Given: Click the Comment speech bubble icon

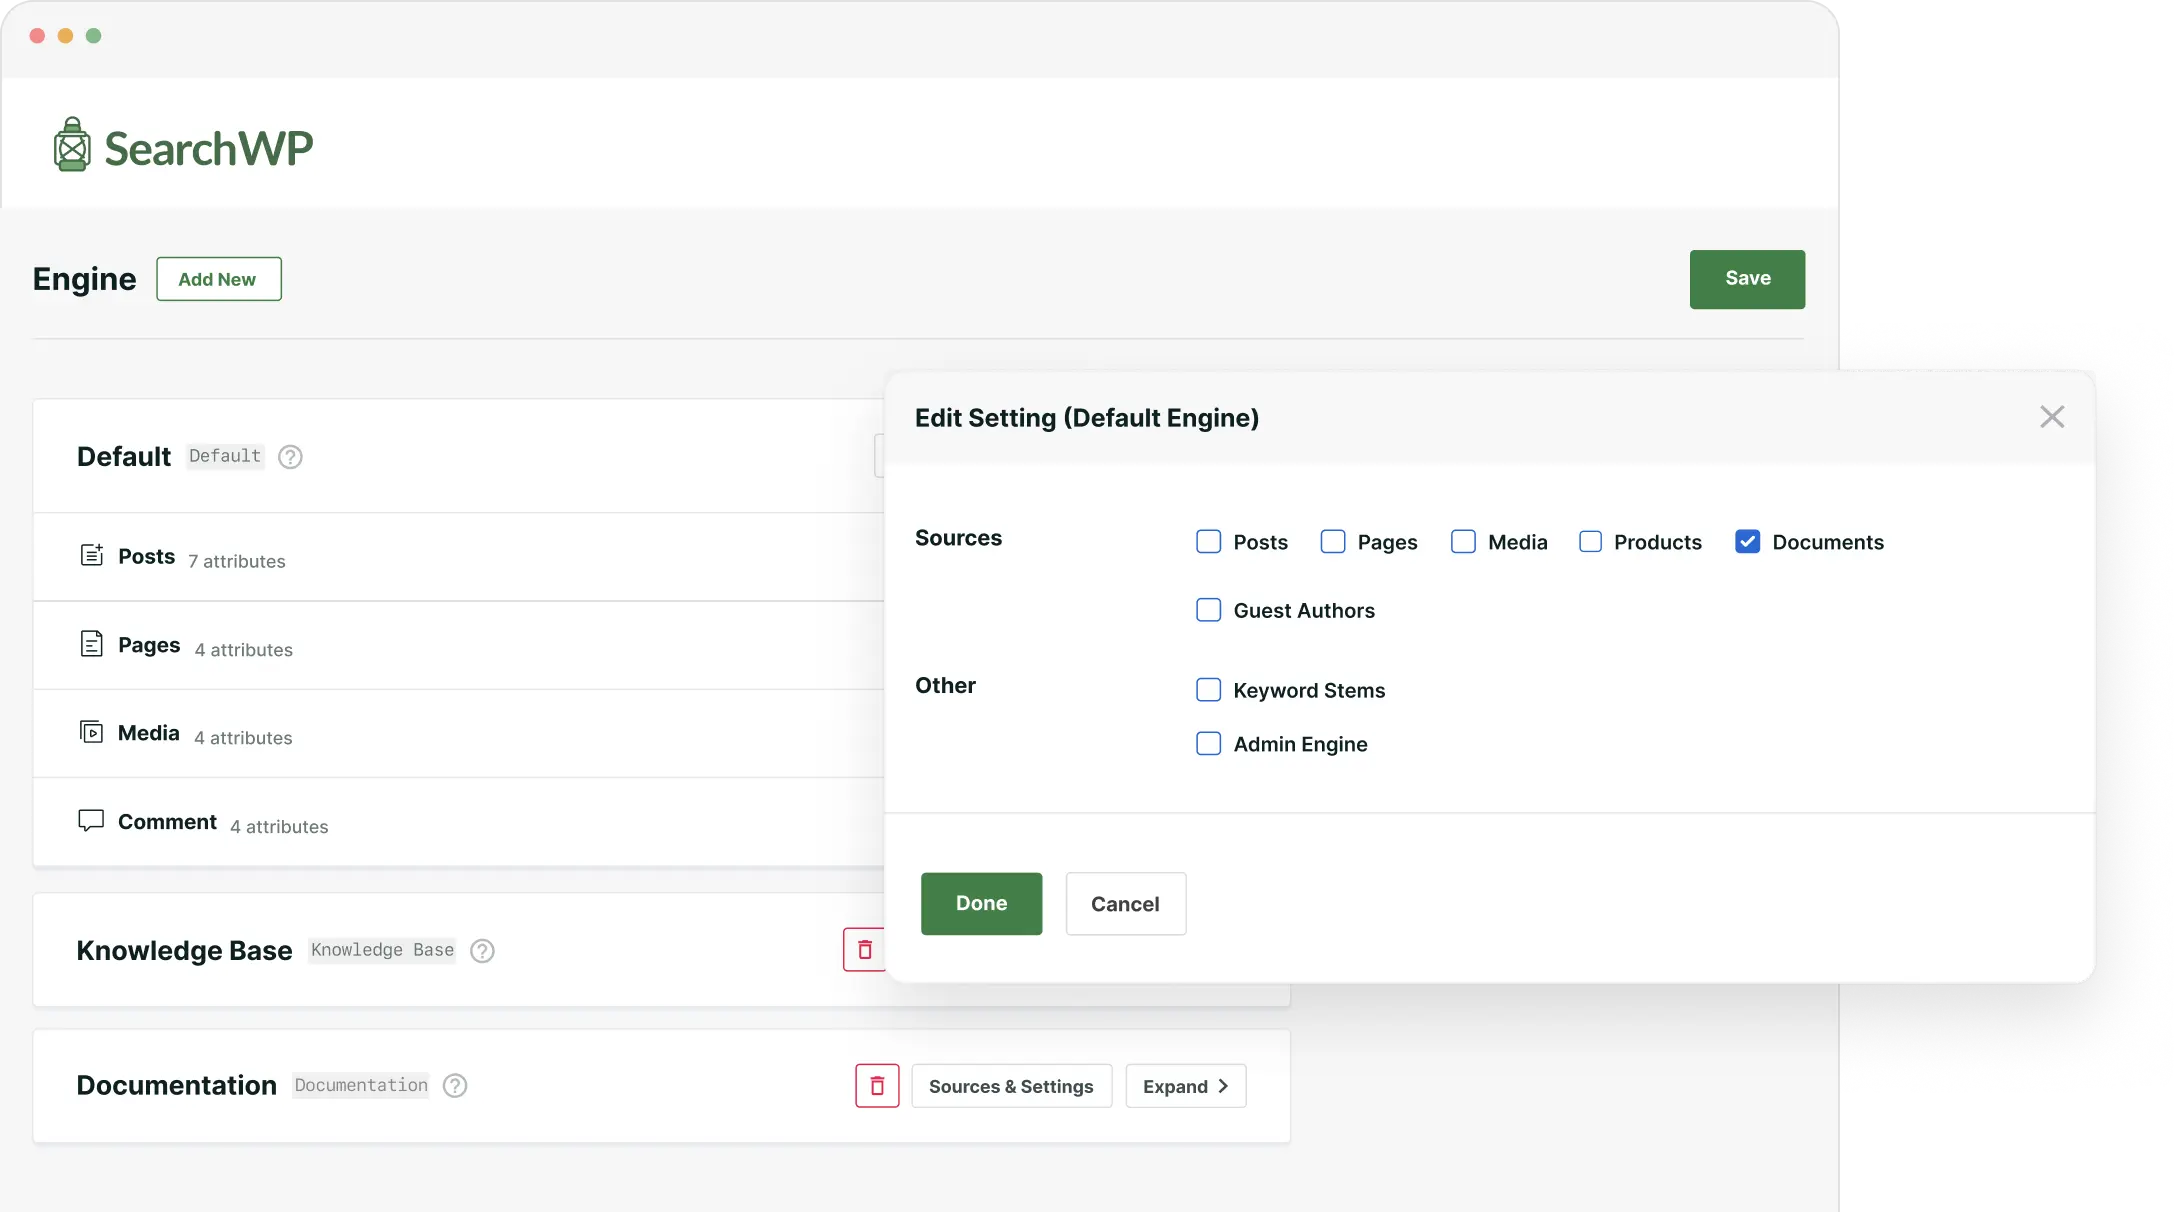Looking at the screenshot, I should (91, 819).
